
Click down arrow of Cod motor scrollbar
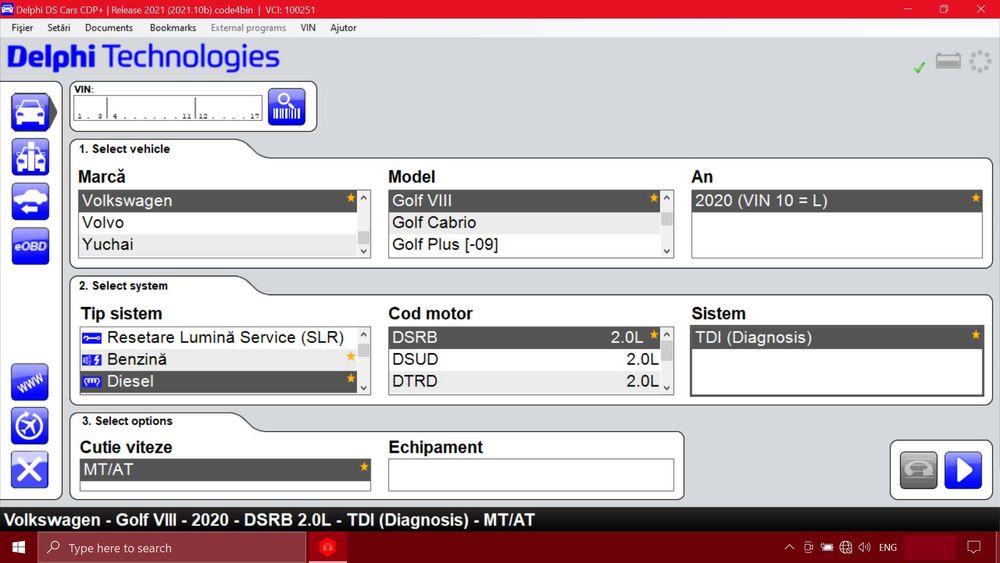[666, 388]
